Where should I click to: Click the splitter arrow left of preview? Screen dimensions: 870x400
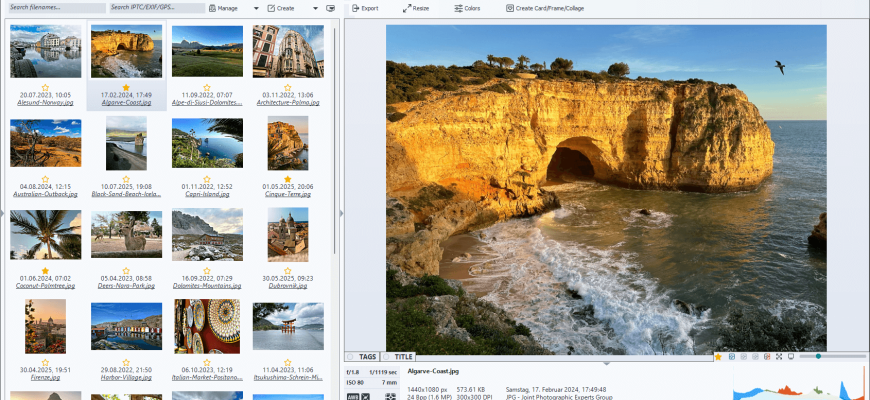(x=341, y=213)
